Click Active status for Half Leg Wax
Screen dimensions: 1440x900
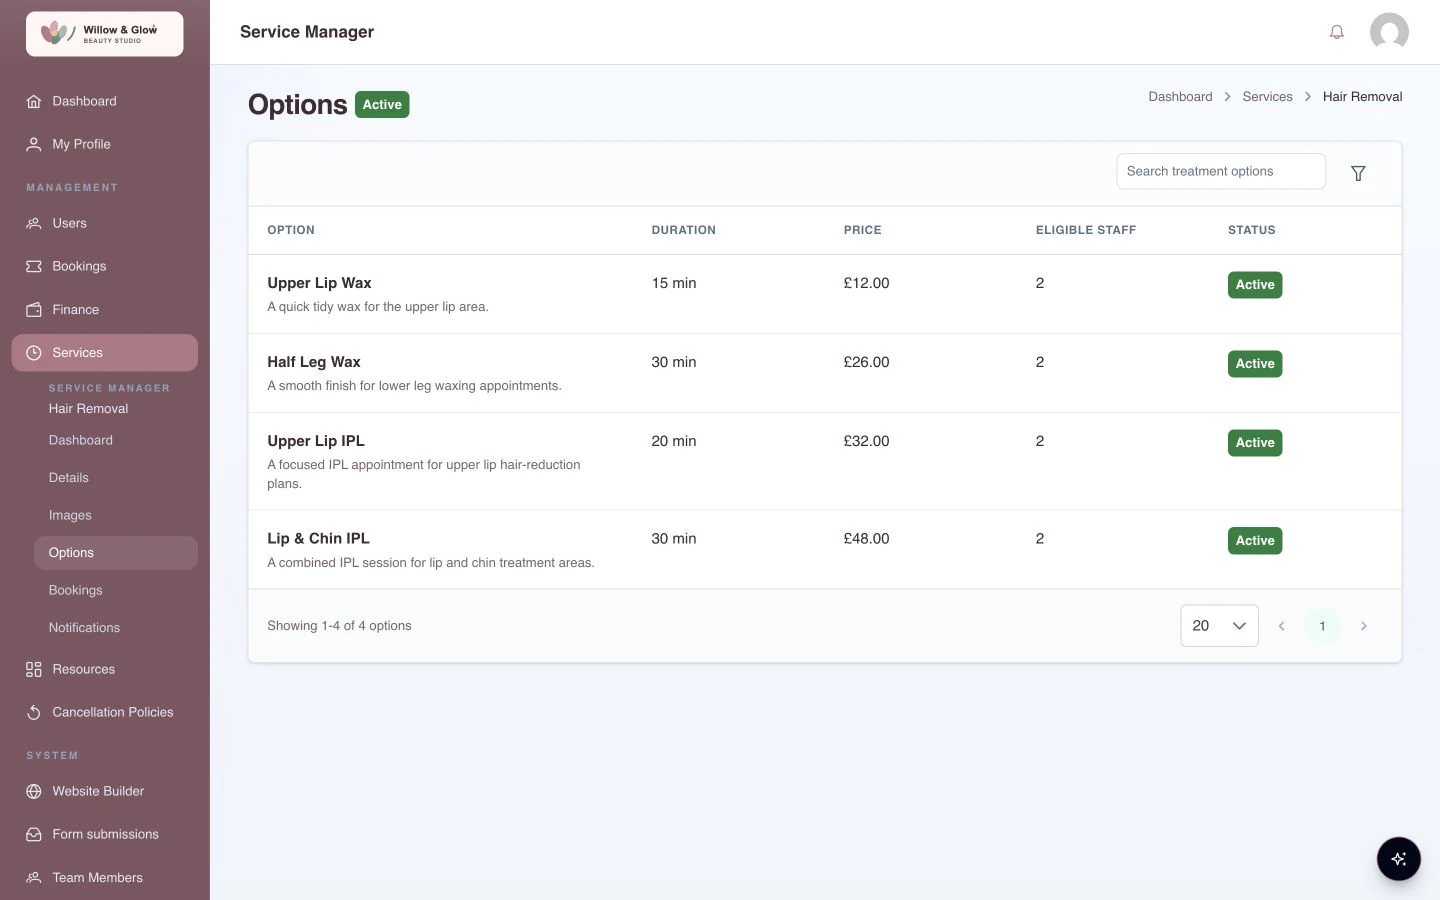click(x=1255, y=364)
